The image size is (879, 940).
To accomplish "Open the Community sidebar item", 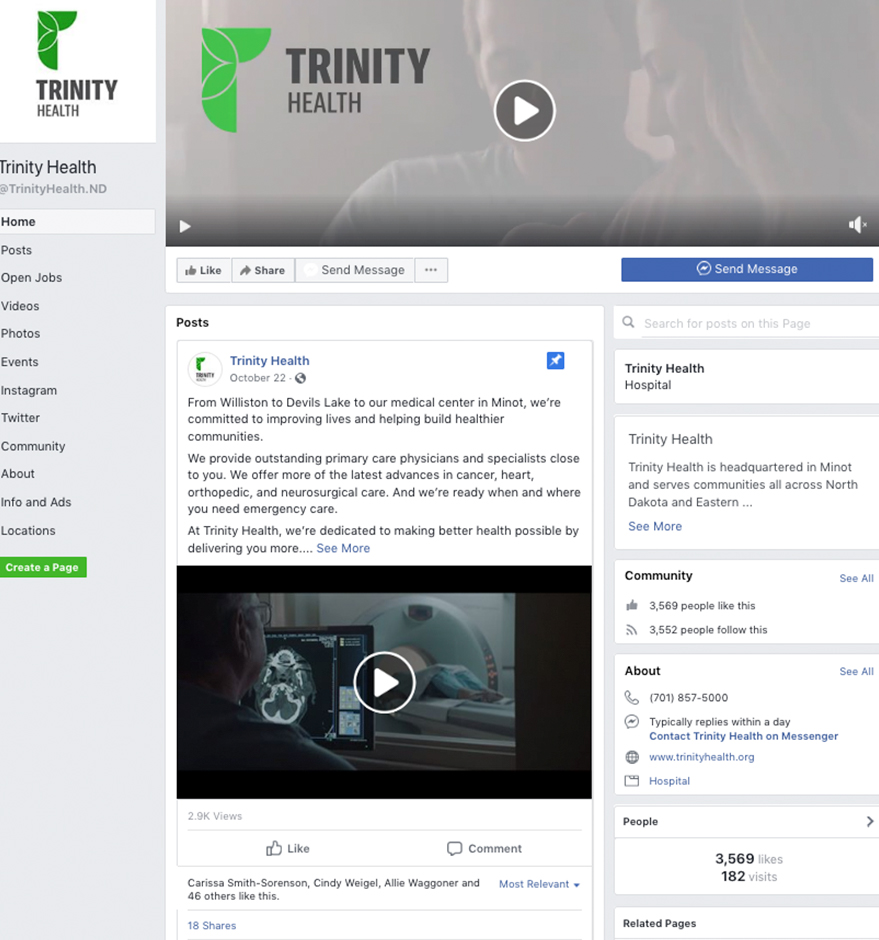I will (33, 446).
